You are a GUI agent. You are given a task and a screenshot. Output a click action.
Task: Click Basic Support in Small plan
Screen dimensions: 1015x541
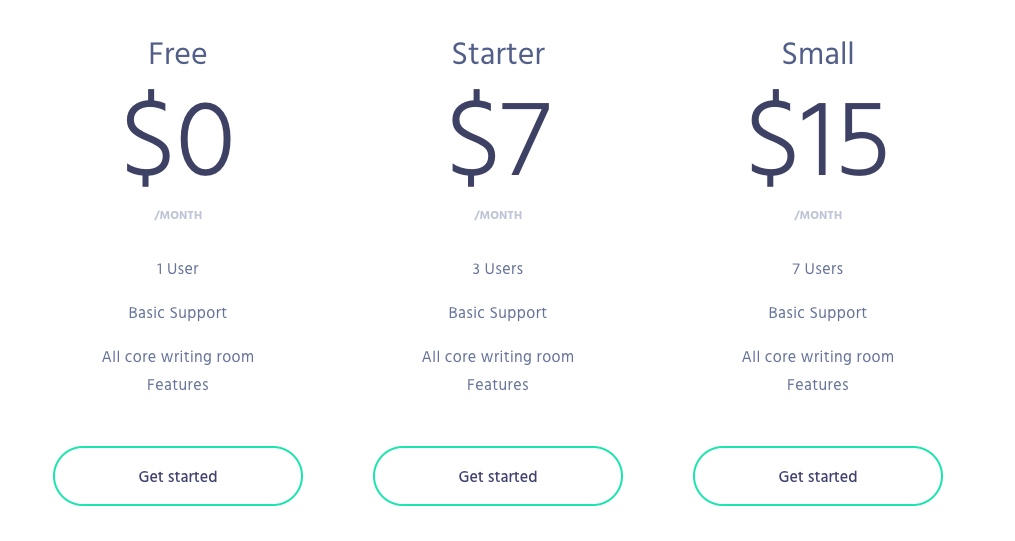tap(818, 313)
